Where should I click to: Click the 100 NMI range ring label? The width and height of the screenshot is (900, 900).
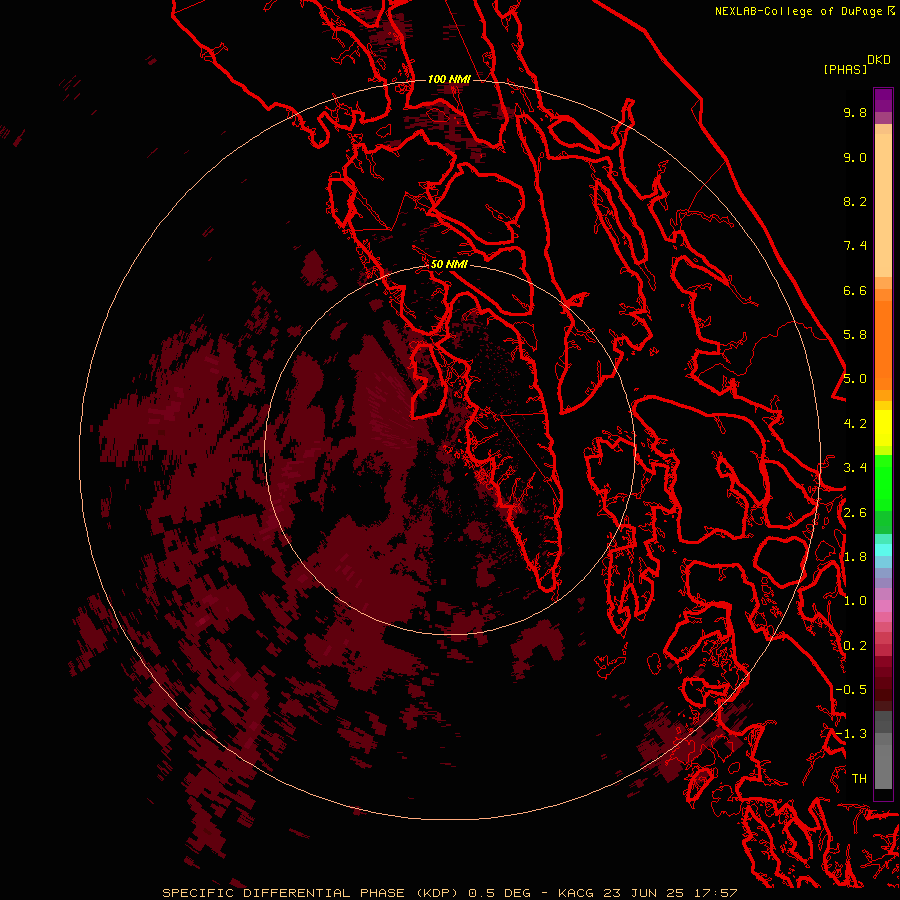(449, 79)
